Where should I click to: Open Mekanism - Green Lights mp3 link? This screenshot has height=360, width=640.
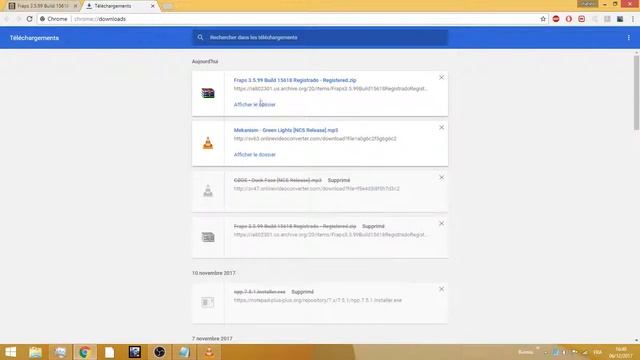(x=286, y=130)
